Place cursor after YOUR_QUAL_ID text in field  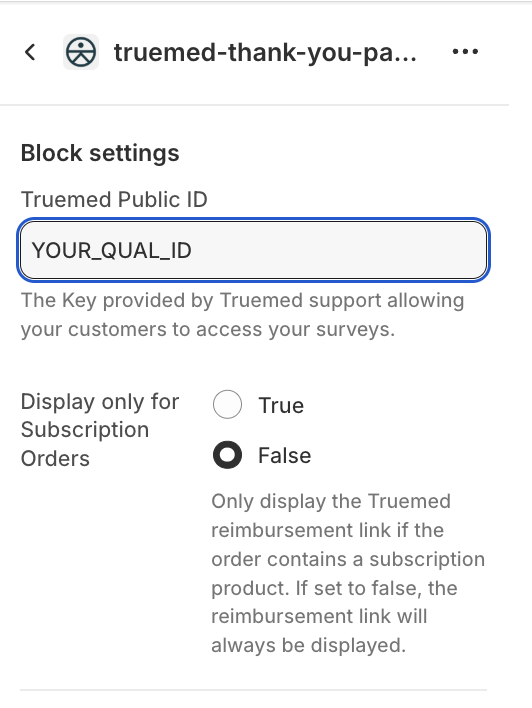point(193,250)
